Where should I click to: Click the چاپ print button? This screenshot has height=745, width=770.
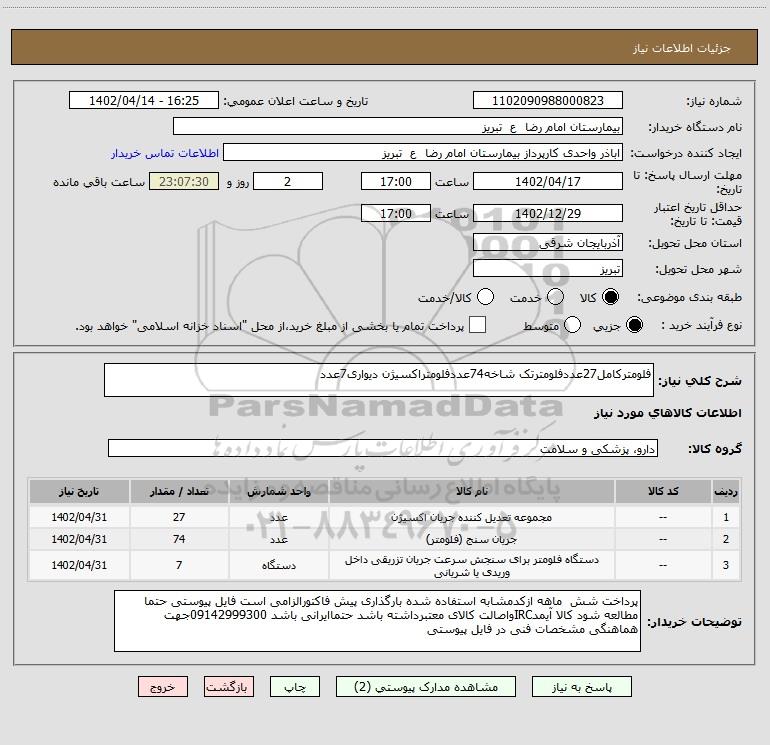pos(295,687)
